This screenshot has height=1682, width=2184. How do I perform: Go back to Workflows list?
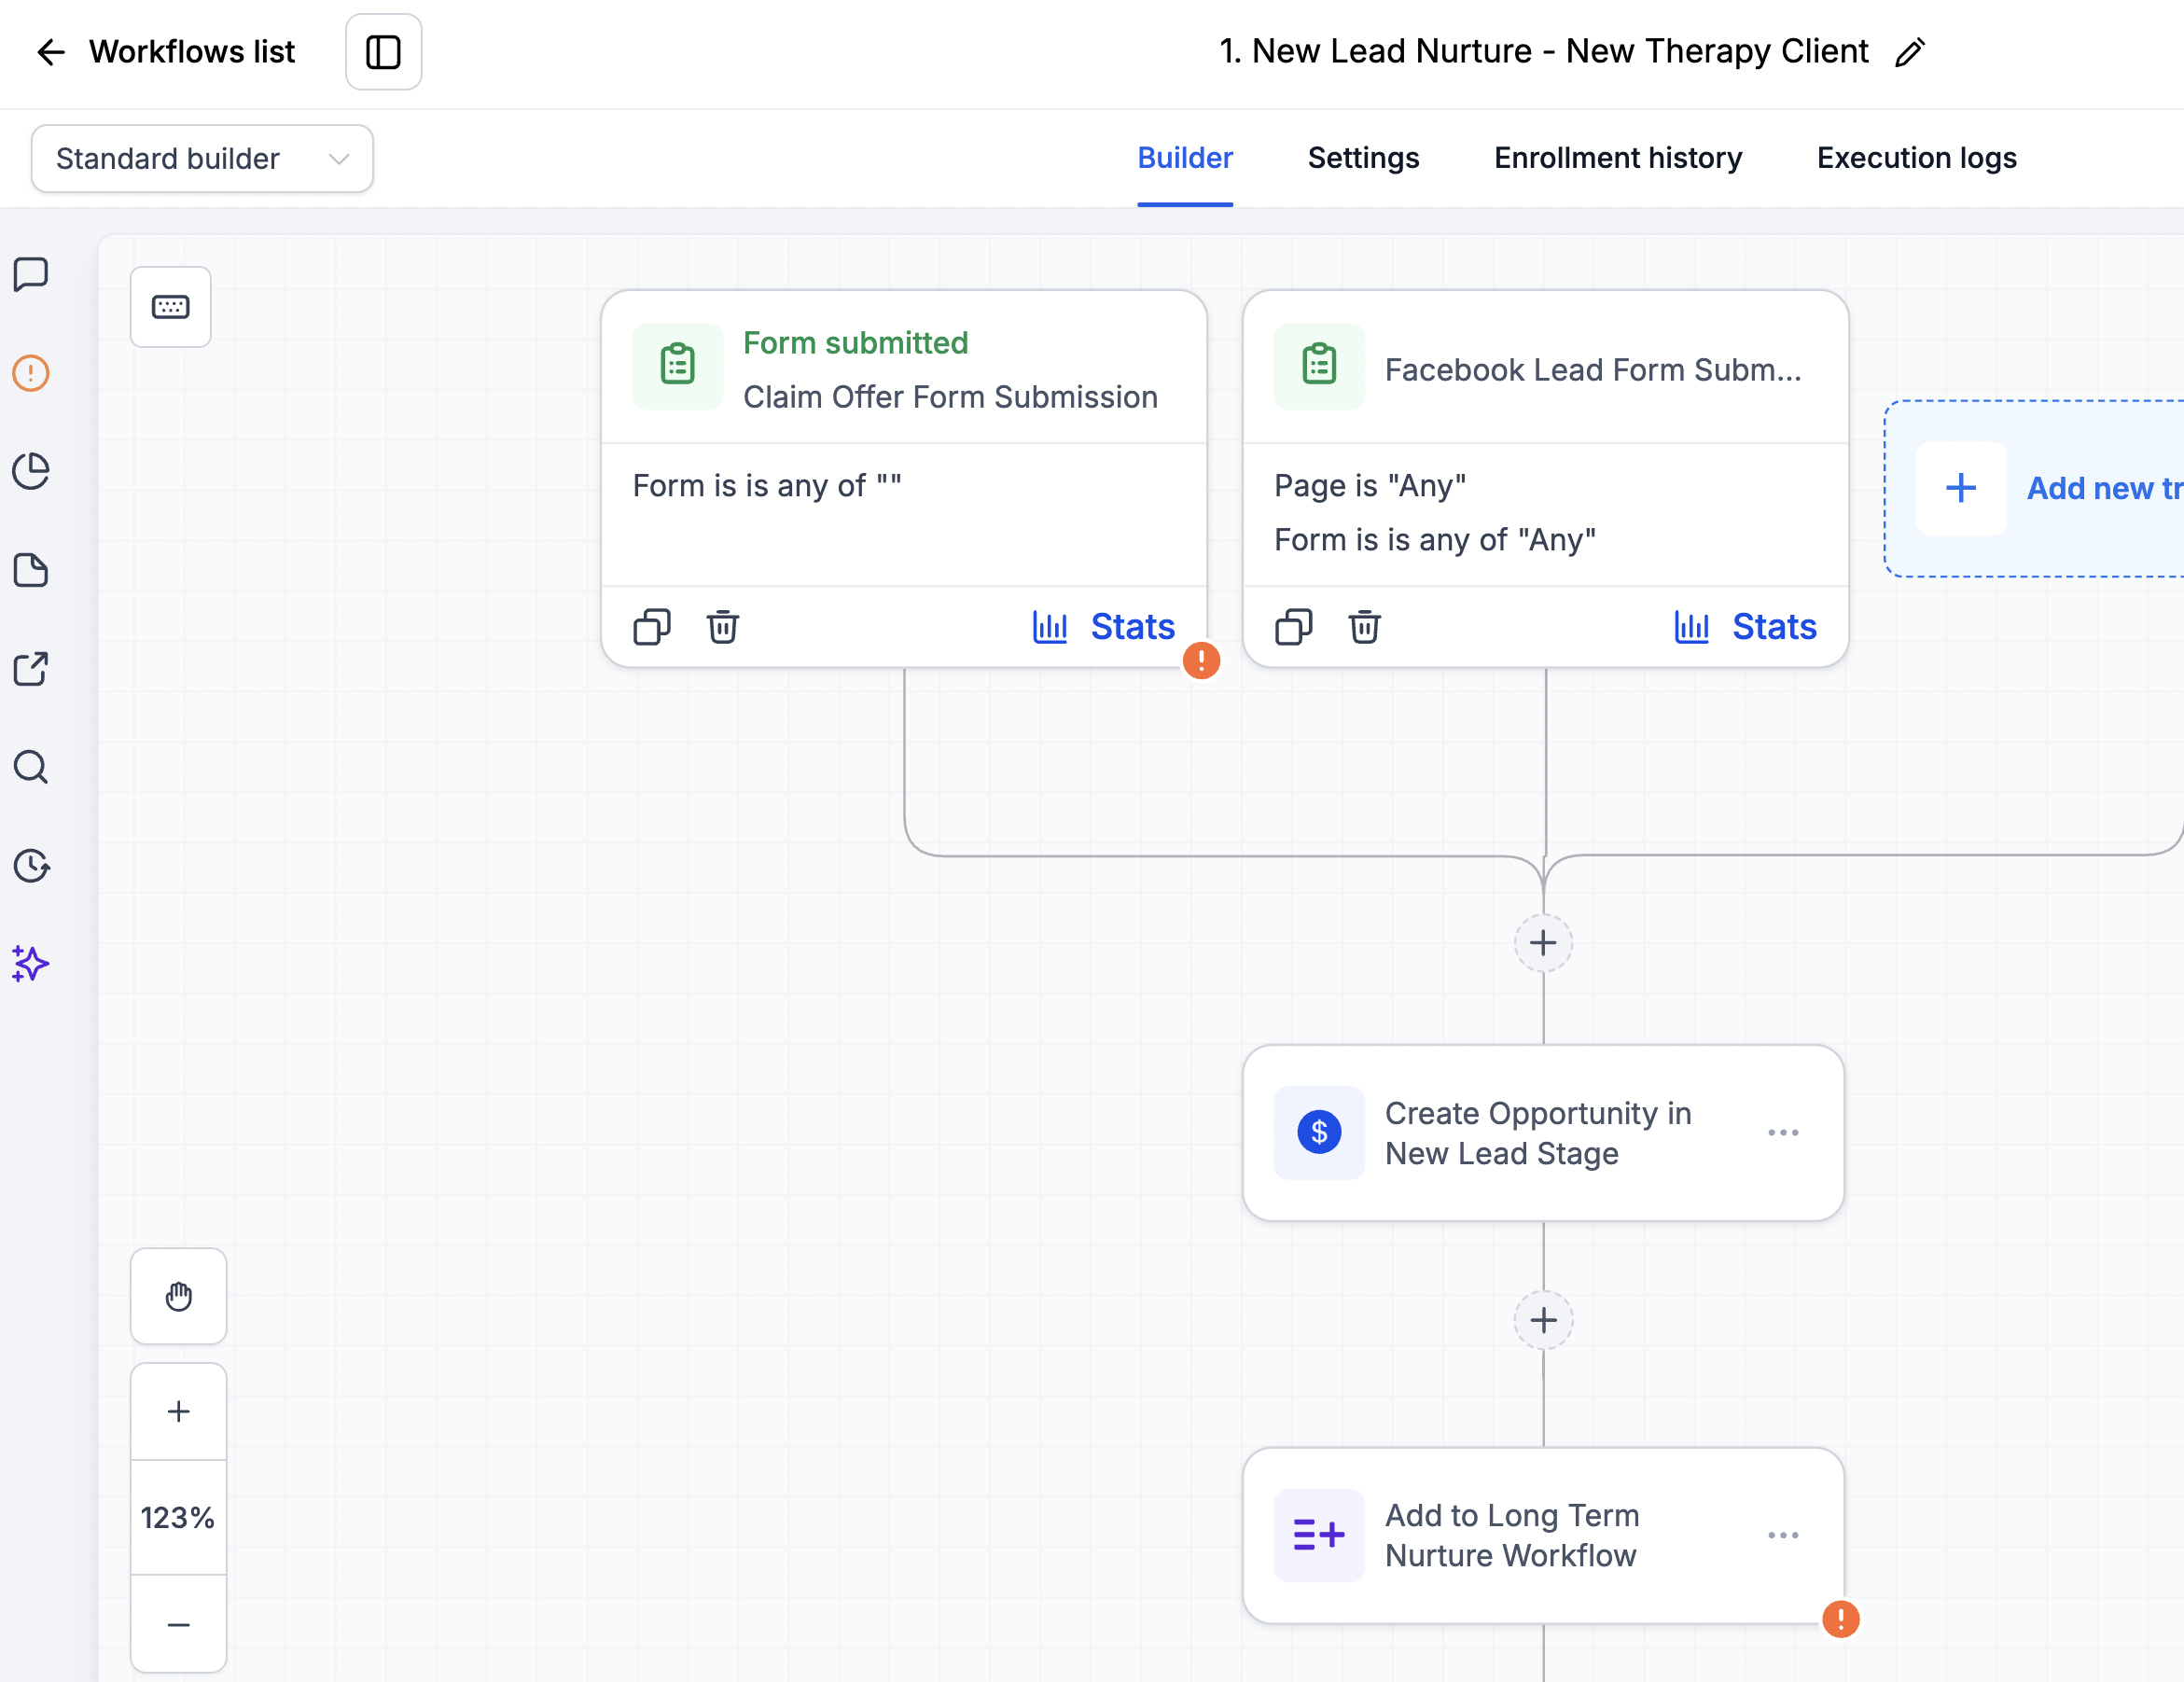point(165,51)
